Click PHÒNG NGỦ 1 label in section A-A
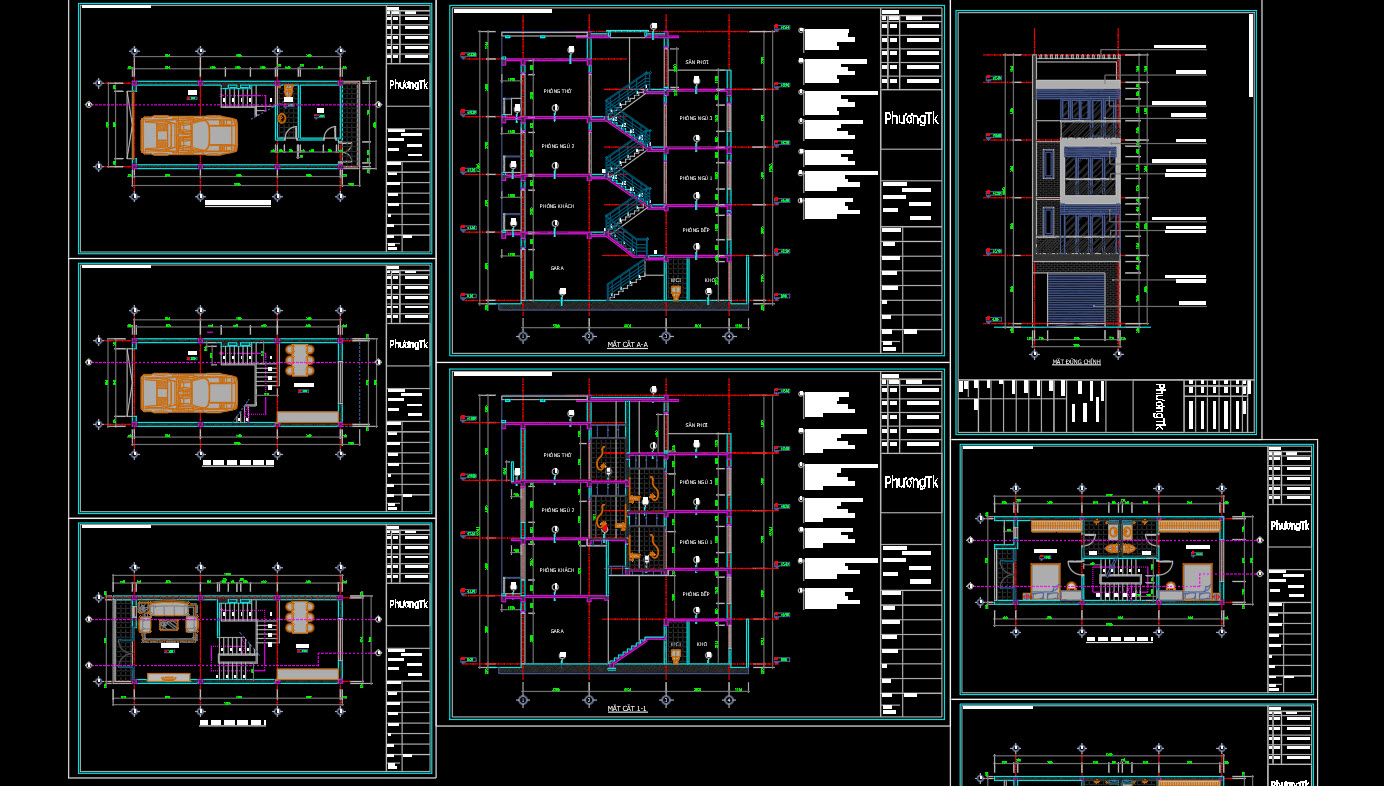 (697, 178)
